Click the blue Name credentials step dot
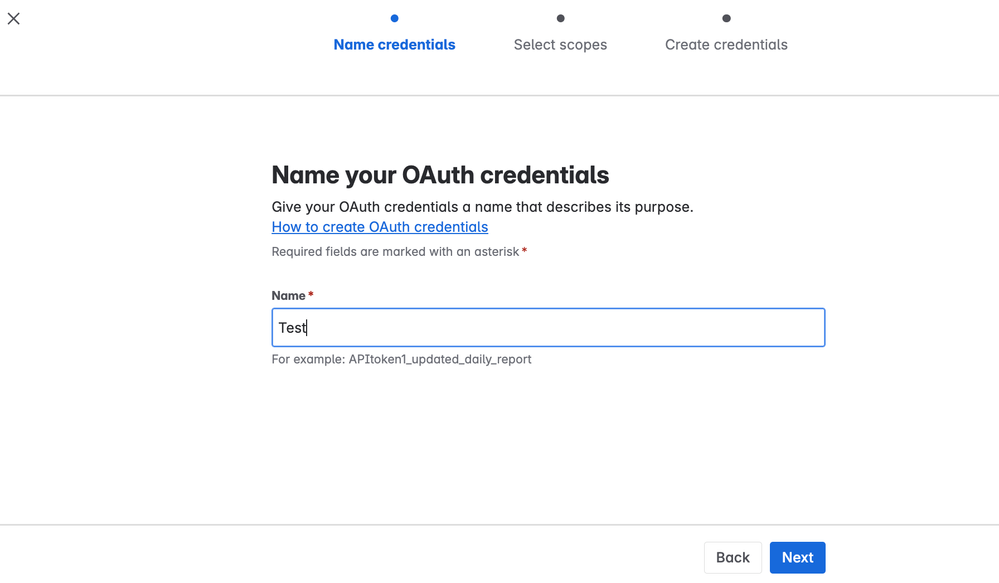 click(395, 18)
